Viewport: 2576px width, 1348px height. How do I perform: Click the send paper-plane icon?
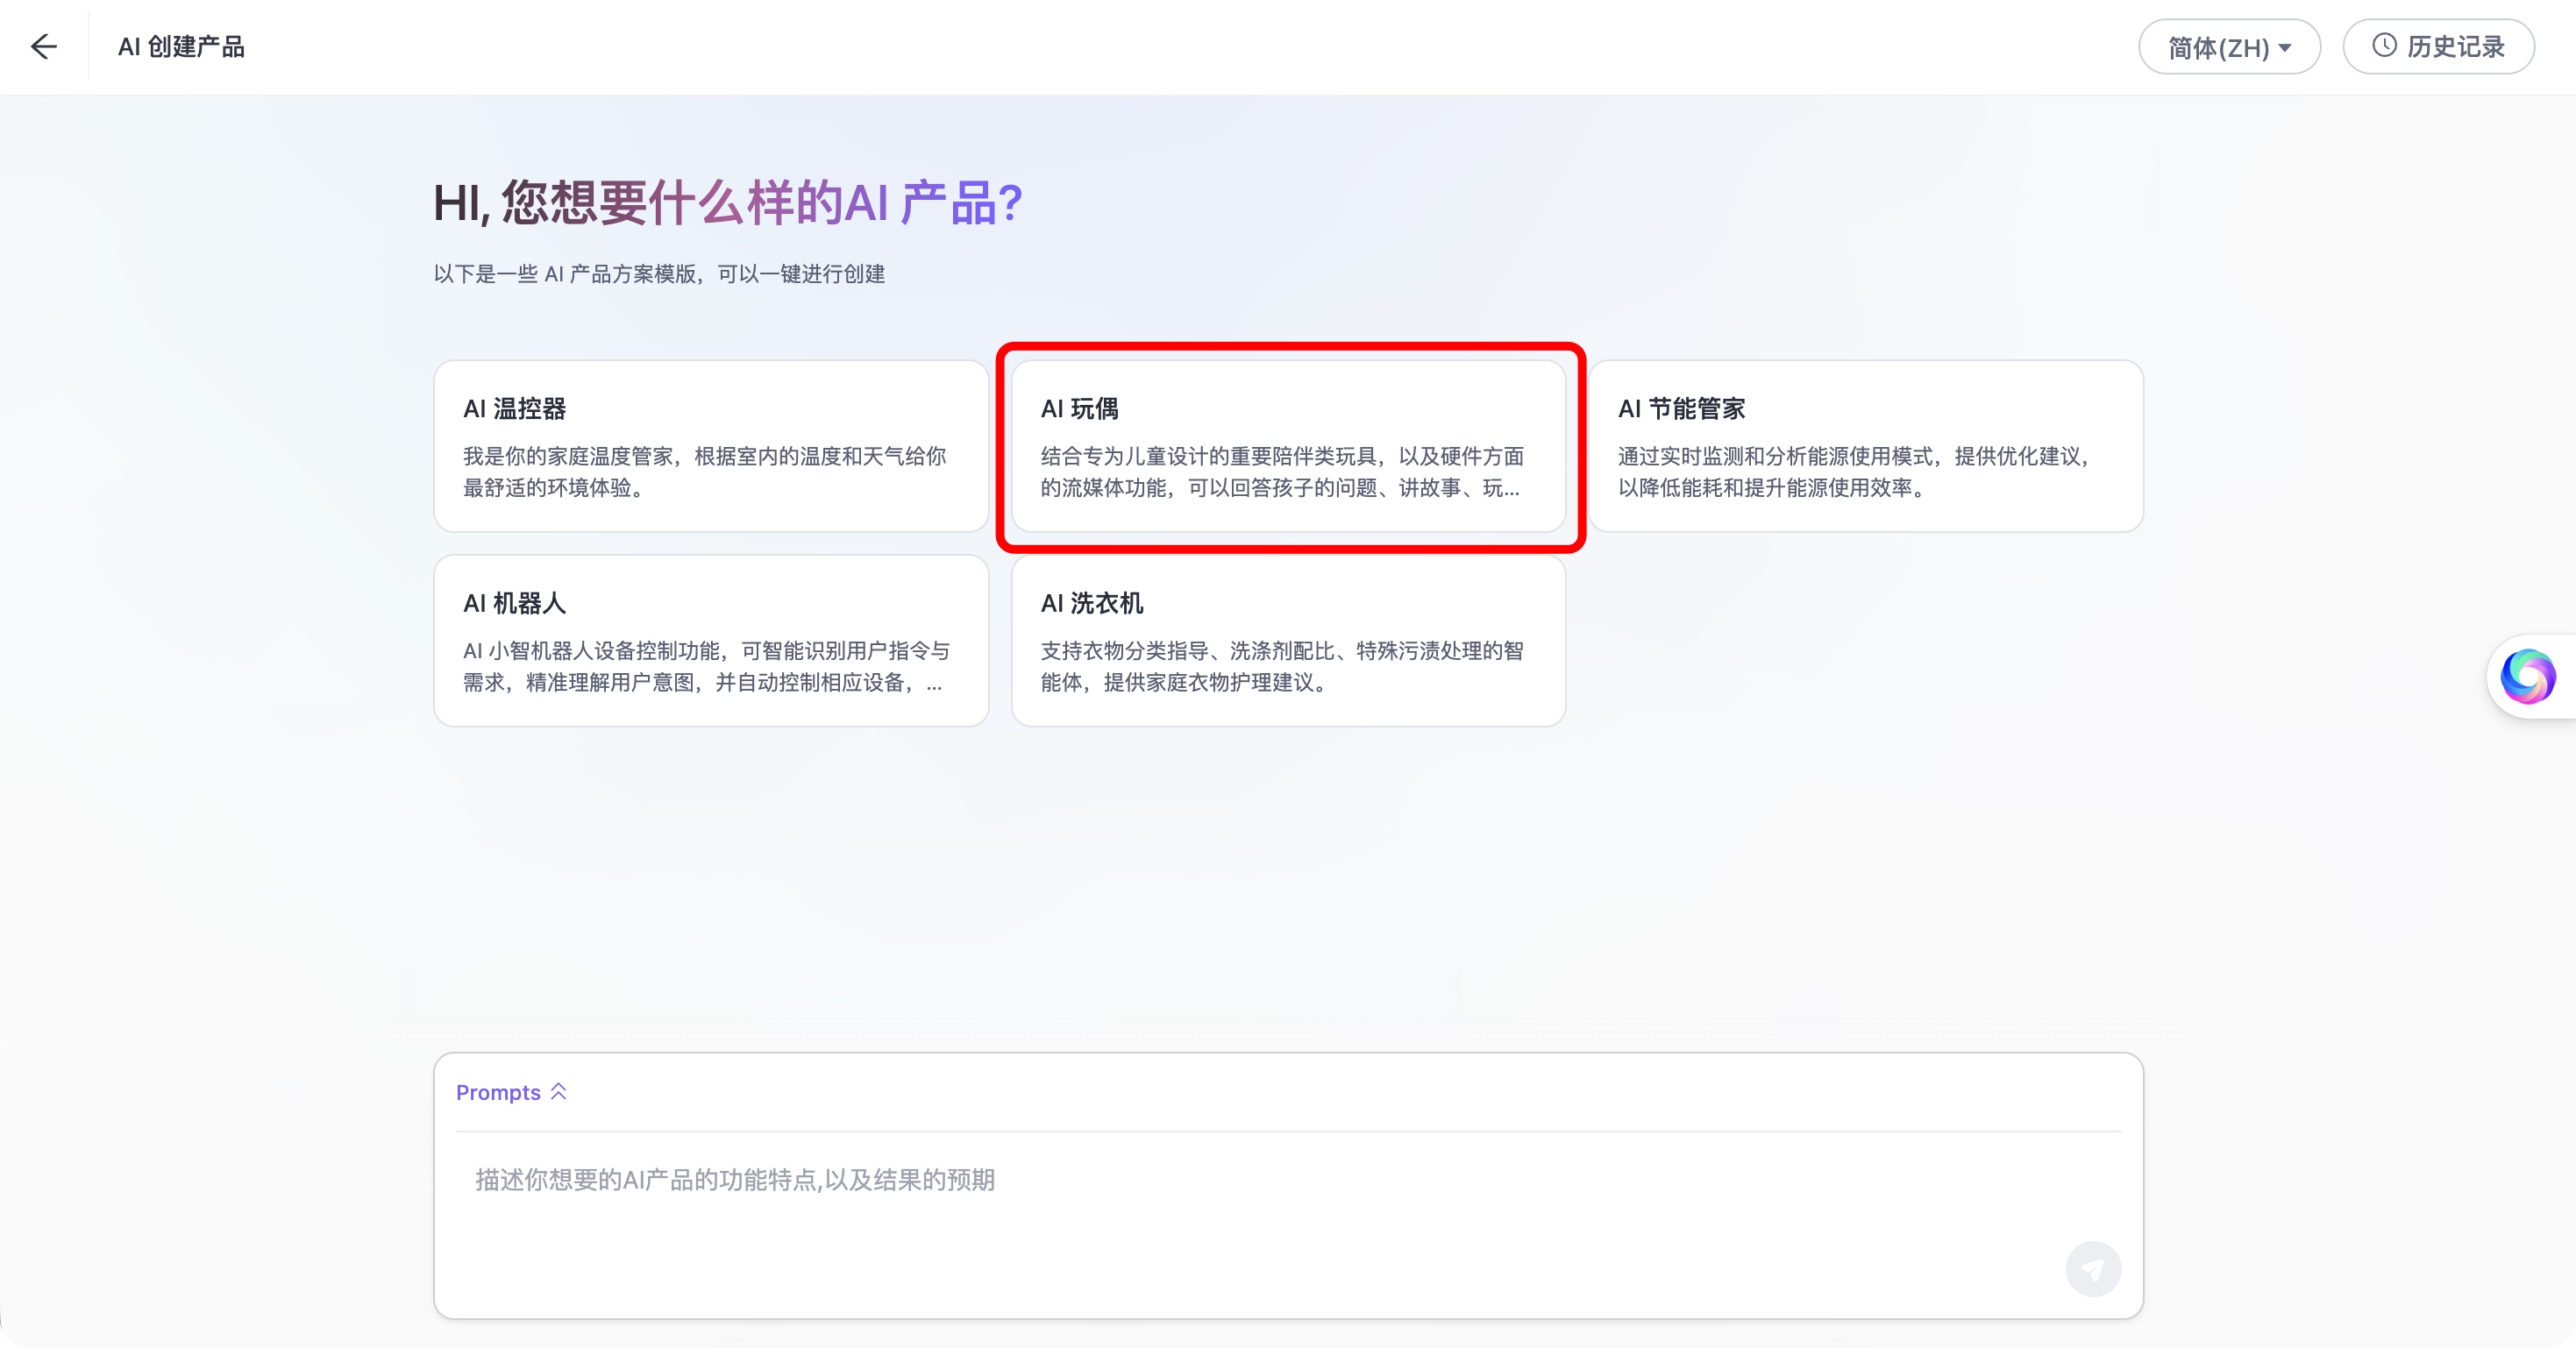tap(2092, 1269)
